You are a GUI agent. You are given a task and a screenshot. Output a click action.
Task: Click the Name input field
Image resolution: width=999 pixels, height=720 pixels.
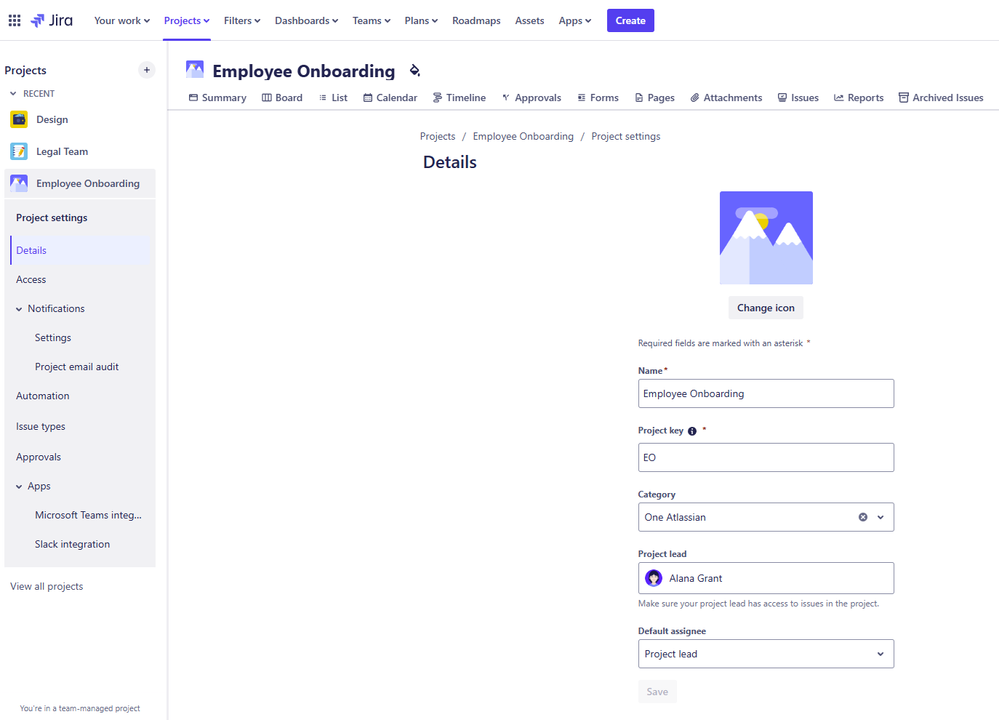[x=766, y=394]
